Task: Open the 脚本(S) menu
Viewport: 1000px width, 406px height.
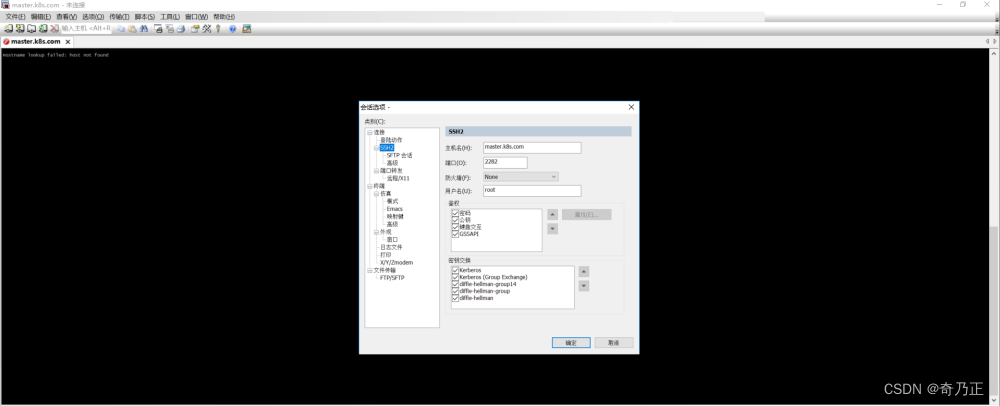Action: click(145, 17)
